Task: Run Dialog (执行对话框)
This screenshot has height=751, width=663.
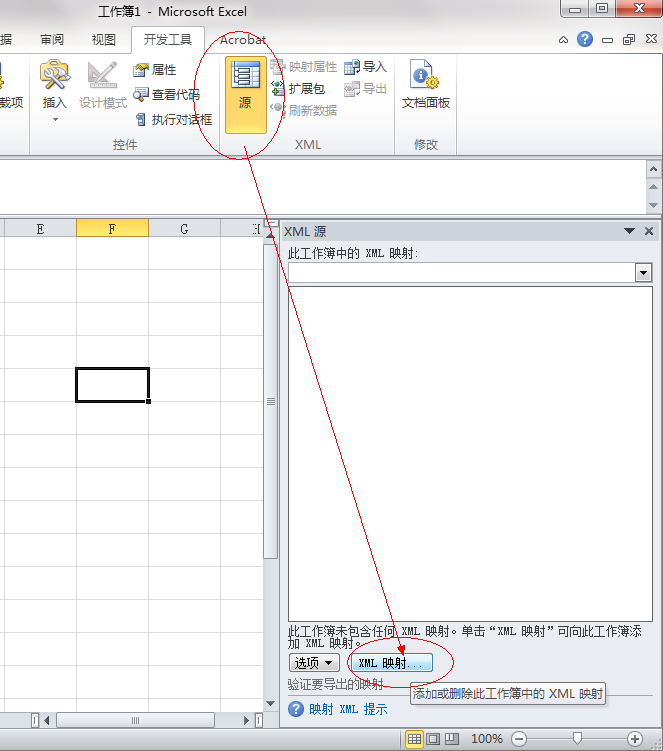Action: (x=173, y=119)
